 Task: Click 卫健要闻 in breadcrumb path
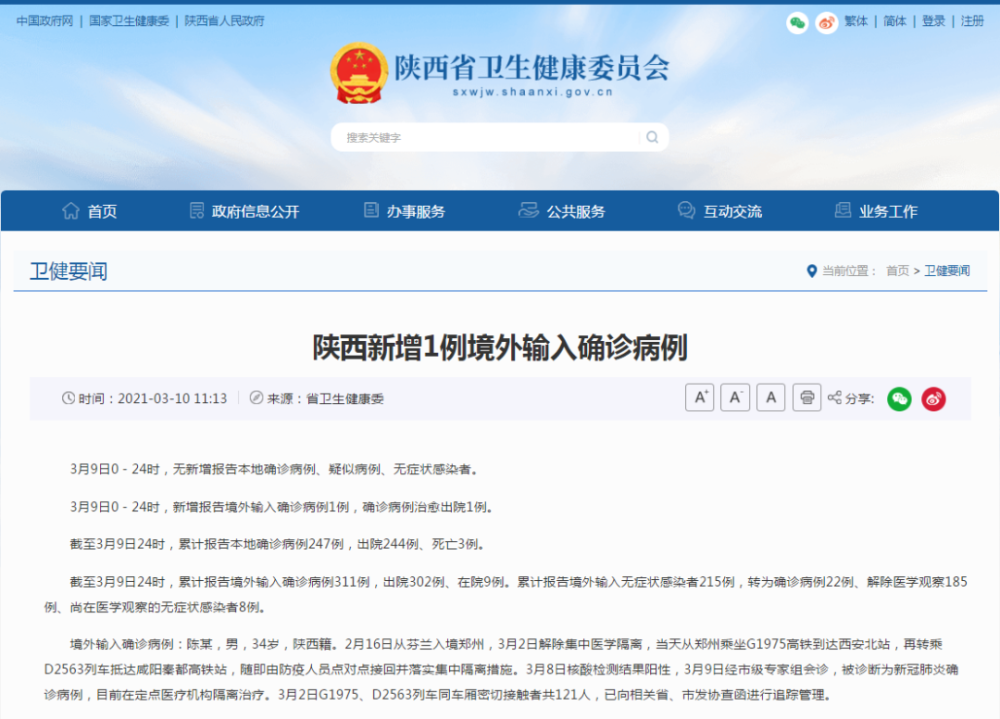(946, 271)
